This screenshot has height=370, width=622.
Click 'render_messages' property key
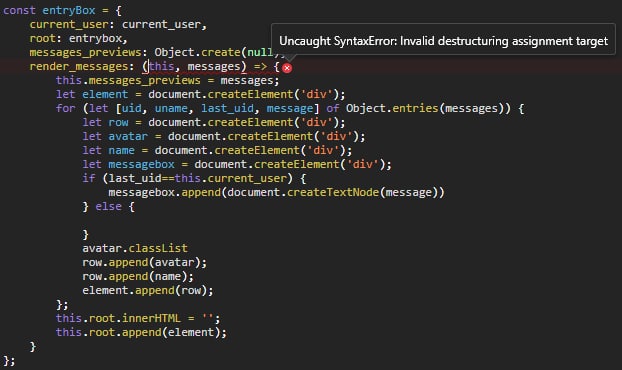click(x=79, y=66)
